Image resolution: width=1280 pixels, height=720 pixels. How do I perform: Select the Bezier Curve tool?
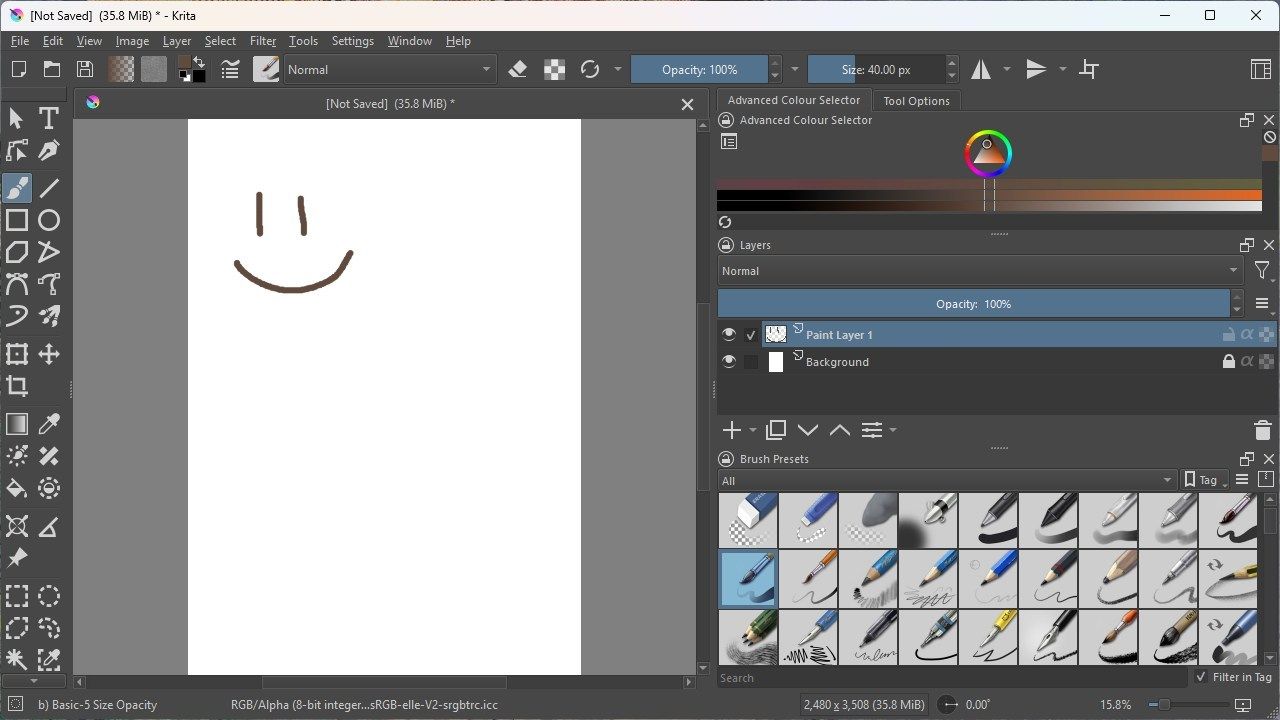pyautogui.click(x=17, y=284)
